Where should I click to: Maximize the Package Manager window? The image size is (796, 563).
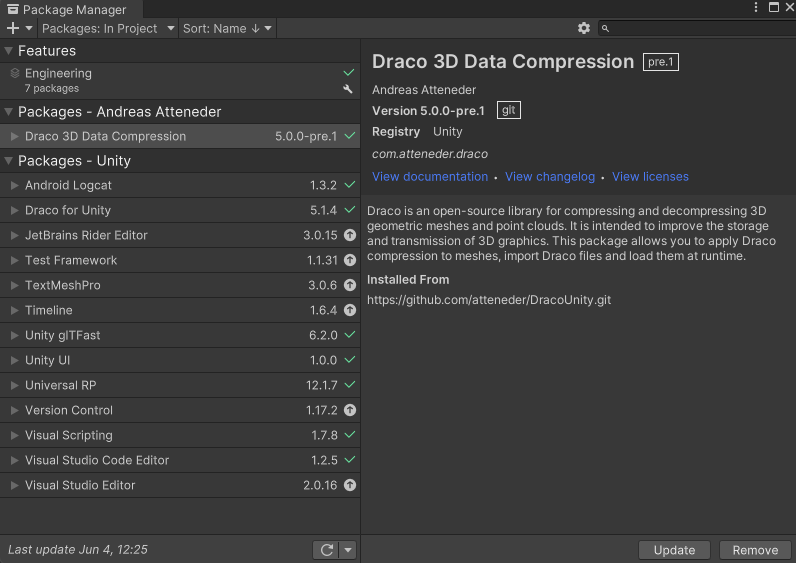pyautogui.click(x=774, y=7)
